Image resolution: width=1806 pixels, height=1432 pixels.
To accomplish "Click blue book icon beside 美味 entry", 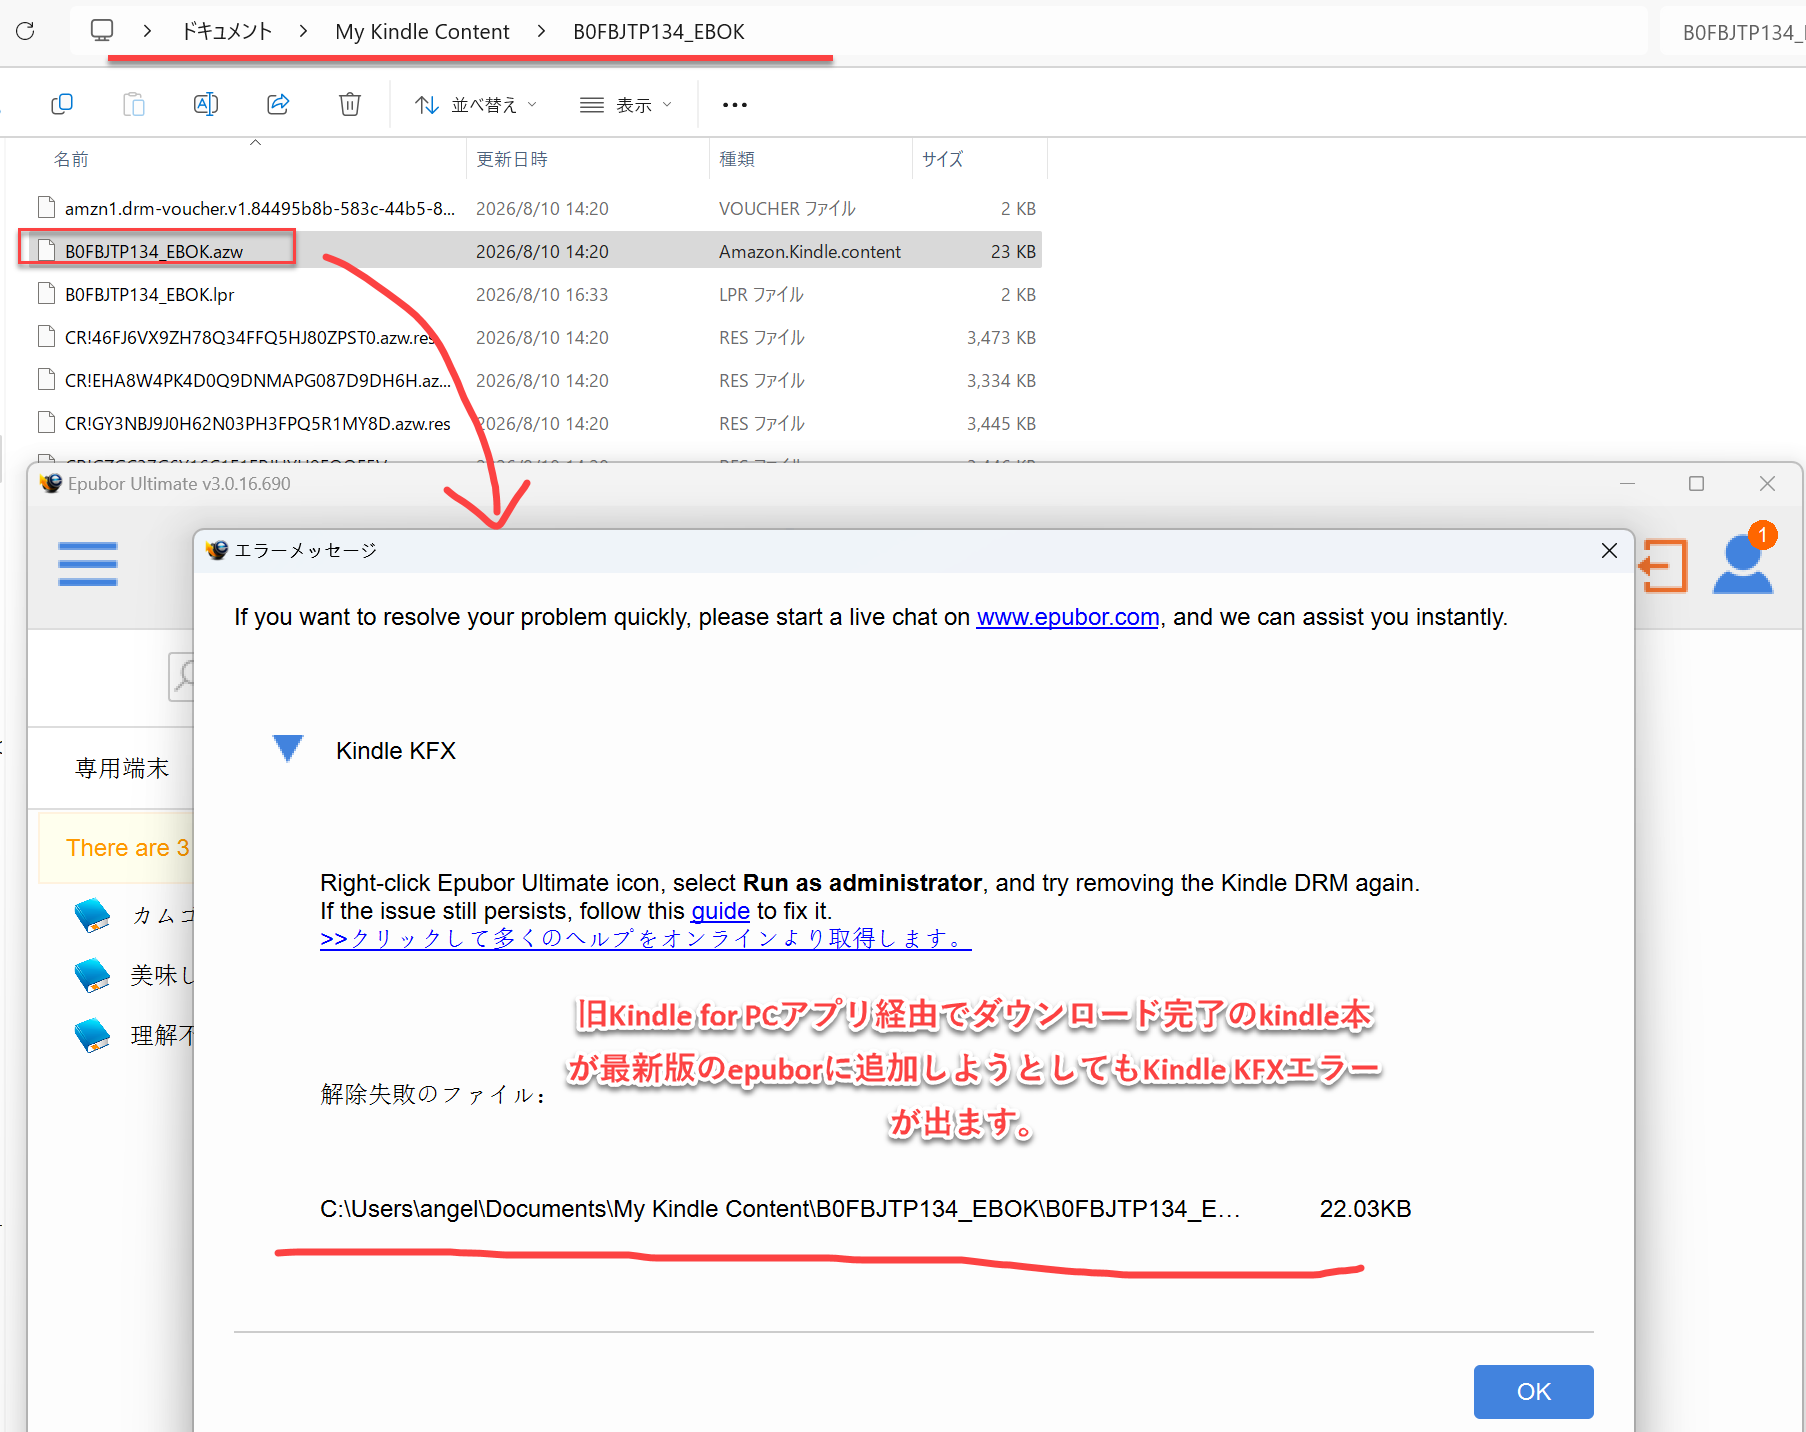I will click(x=93, y=975).
